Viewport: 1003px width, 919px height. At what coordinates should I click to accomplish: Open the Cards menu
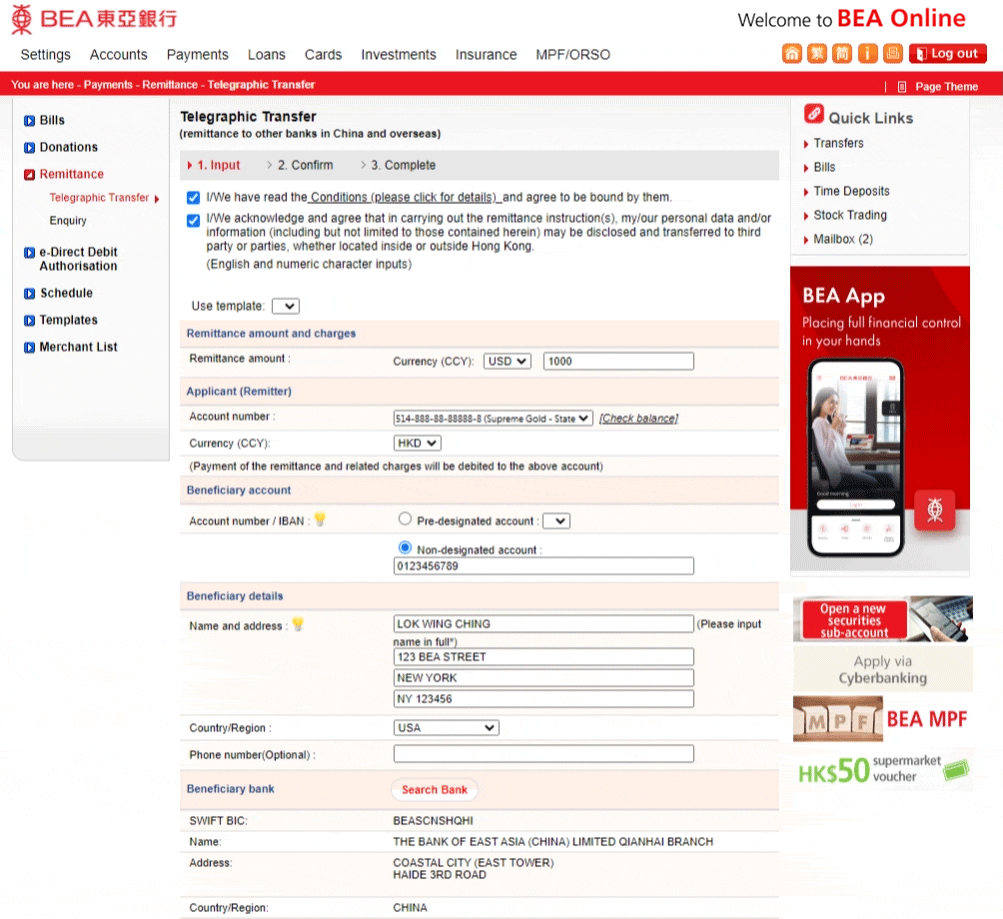[323, 55]
